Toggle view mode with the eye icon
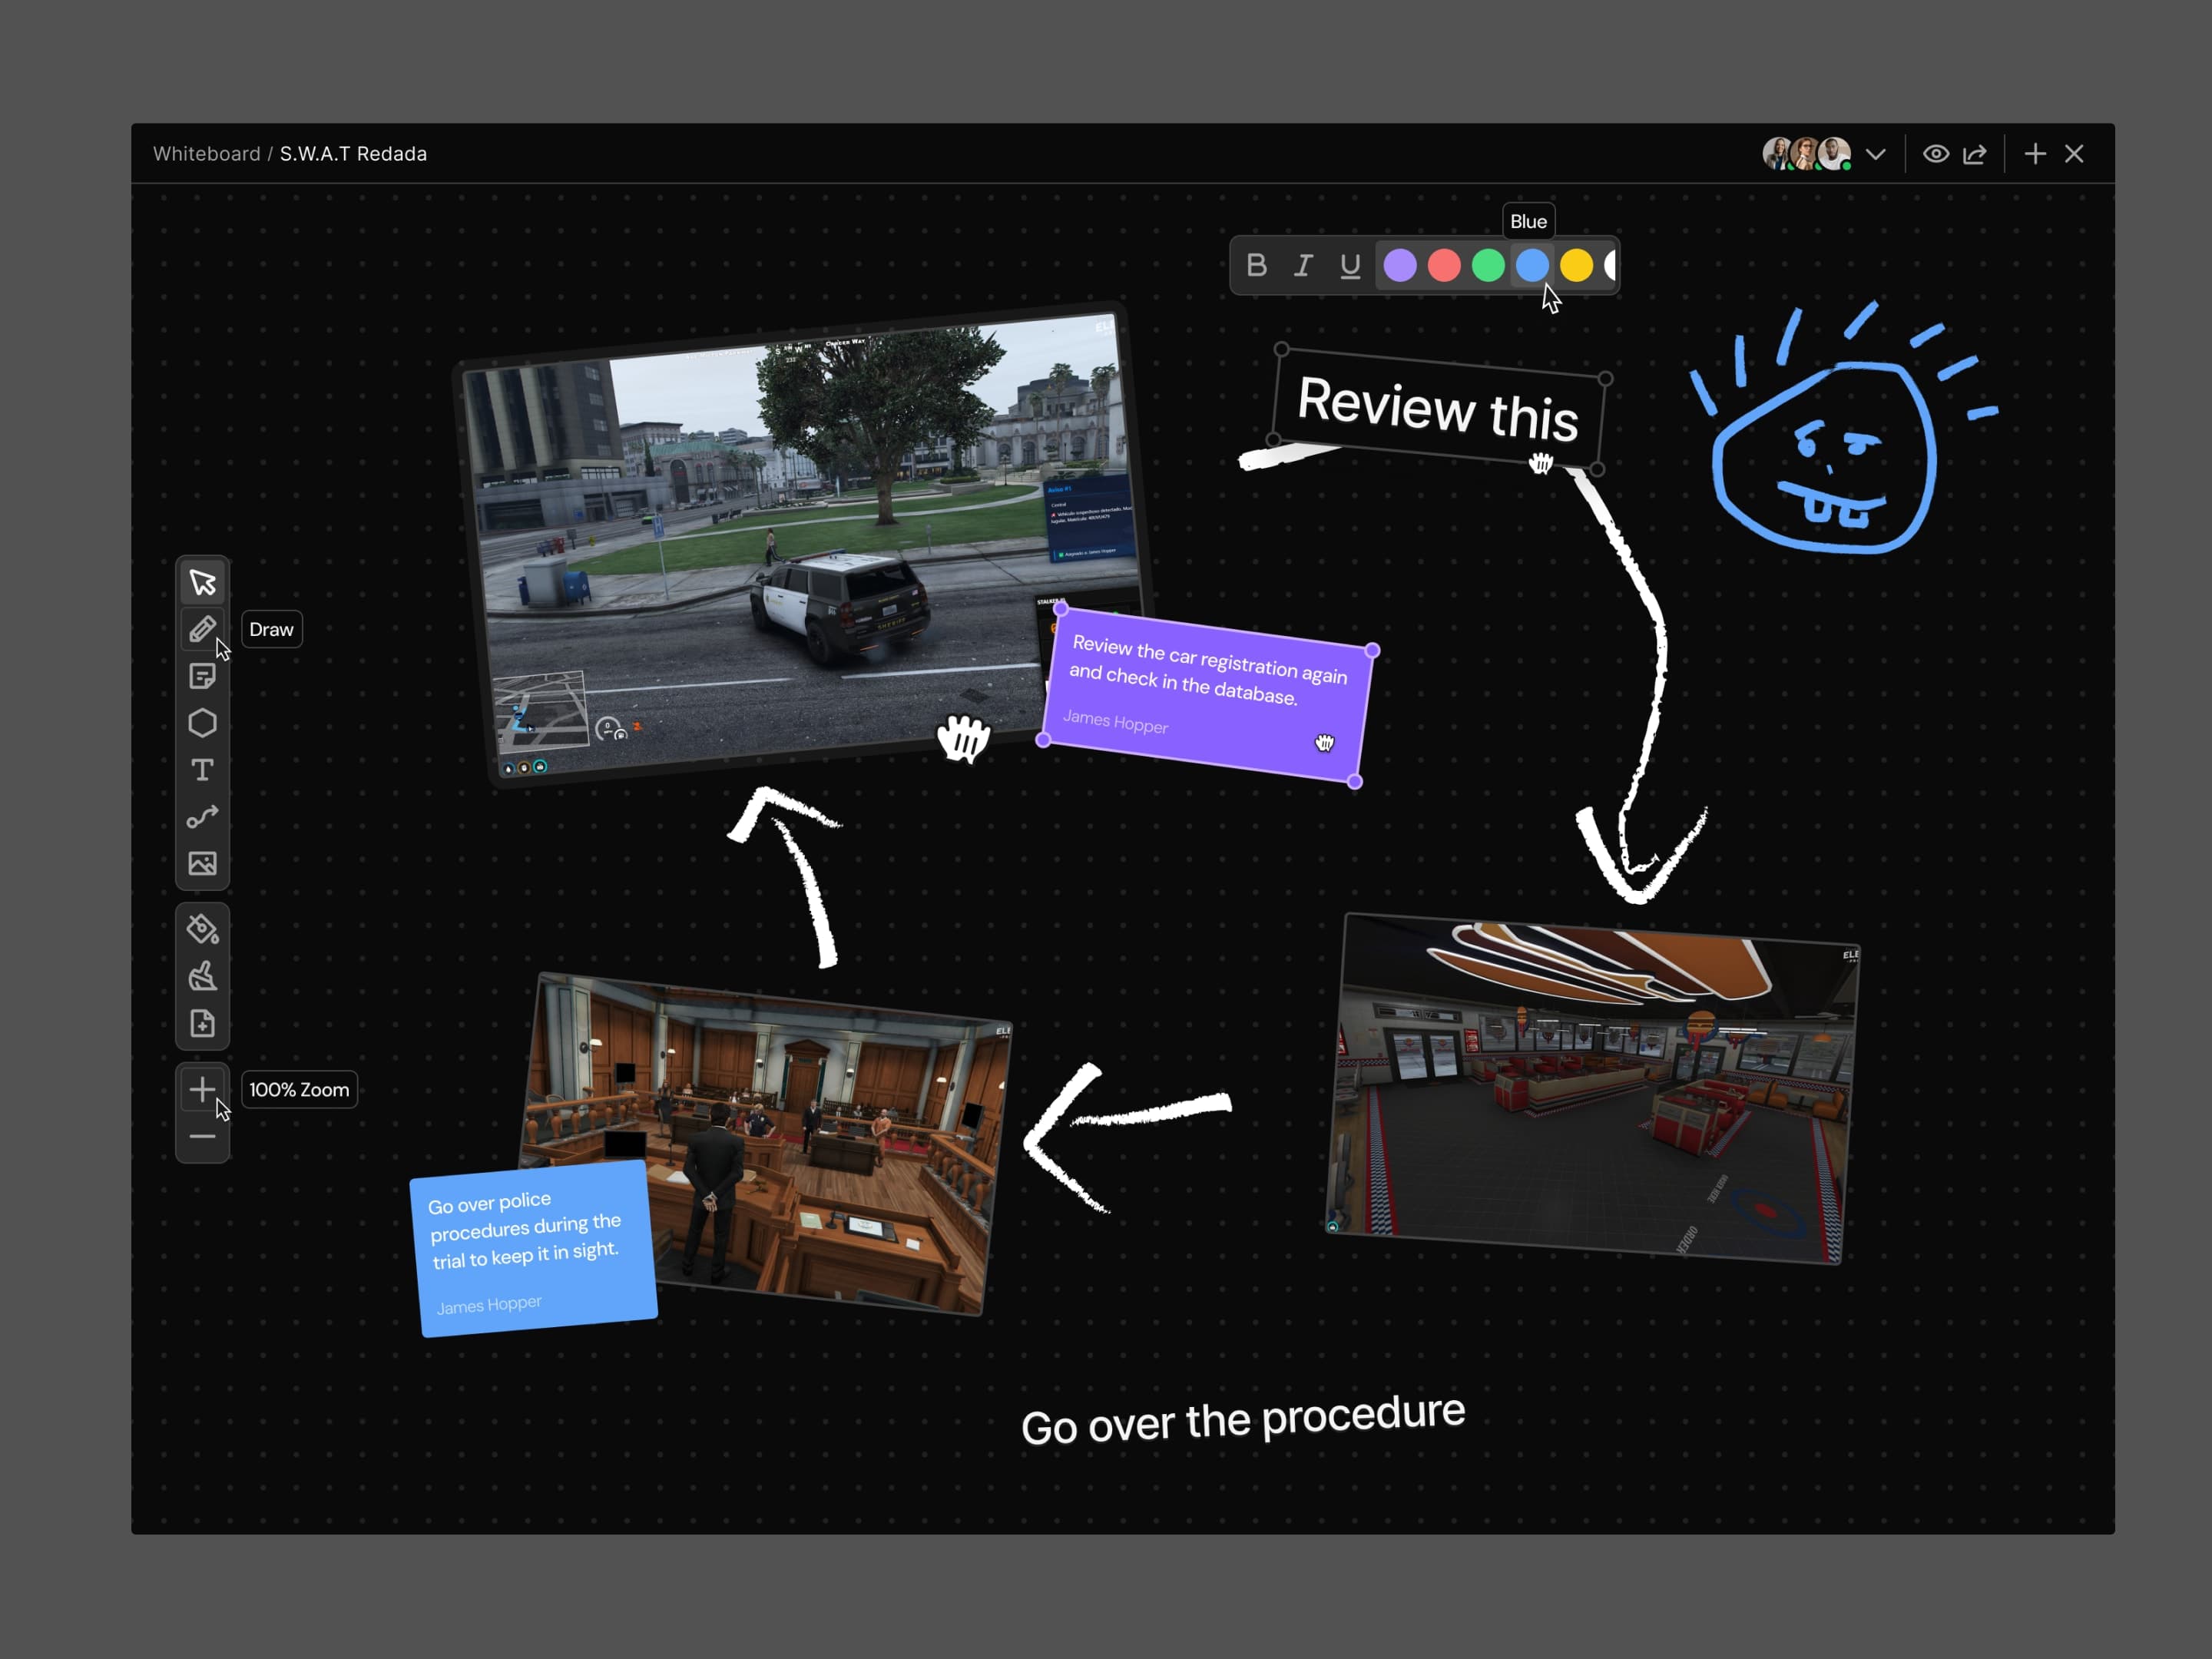Screen dimensions: 2212x1659 tap(1936, 154)
